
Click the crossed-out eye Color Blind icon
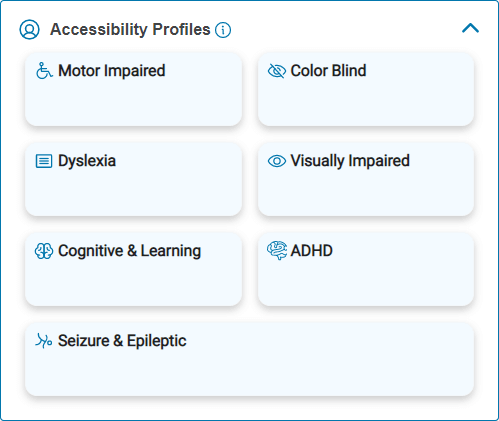(277, 71)
